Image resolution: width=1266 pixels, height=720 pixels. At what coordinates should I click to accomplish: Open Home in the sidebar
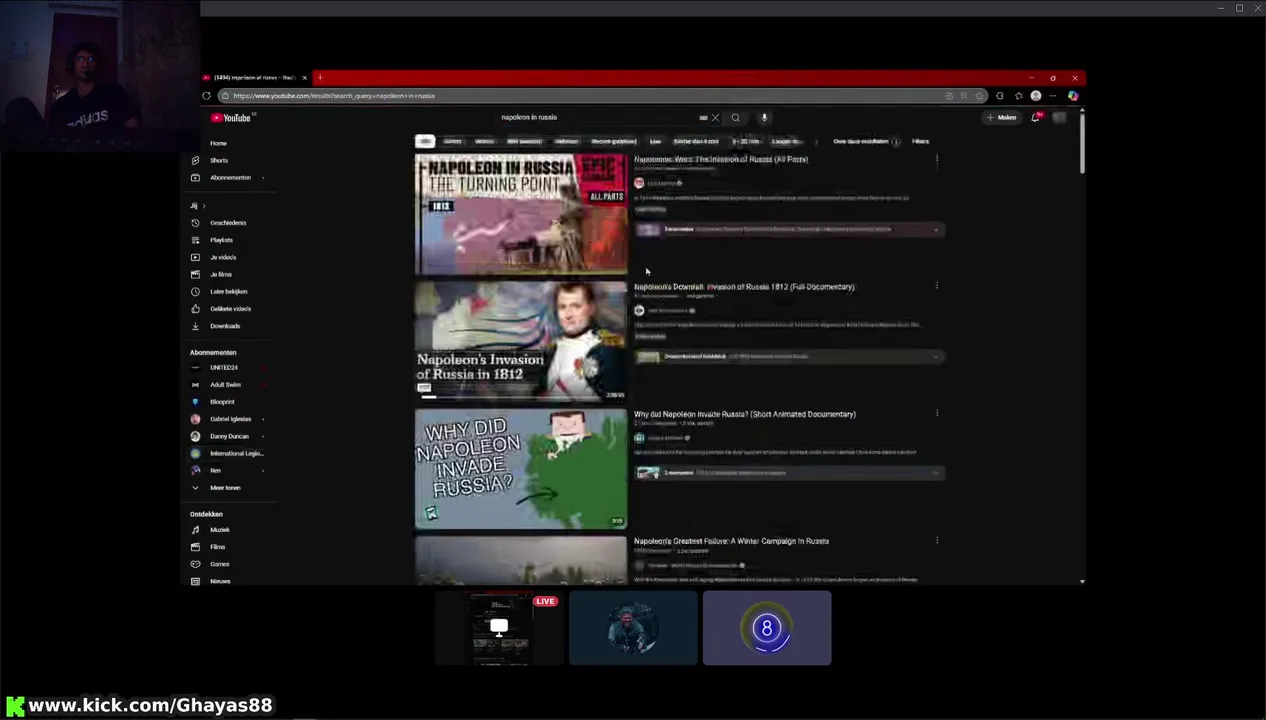tap(218, 143)
